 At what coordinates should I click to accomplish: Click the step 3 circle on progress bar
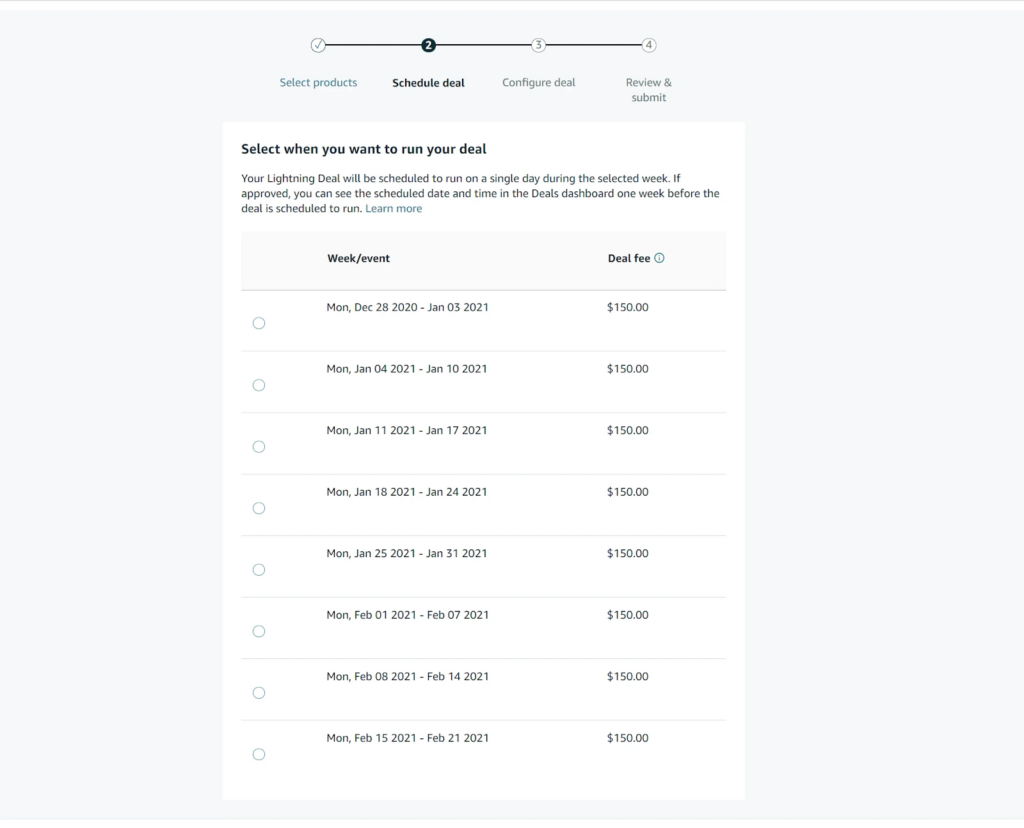coord(538,45)
